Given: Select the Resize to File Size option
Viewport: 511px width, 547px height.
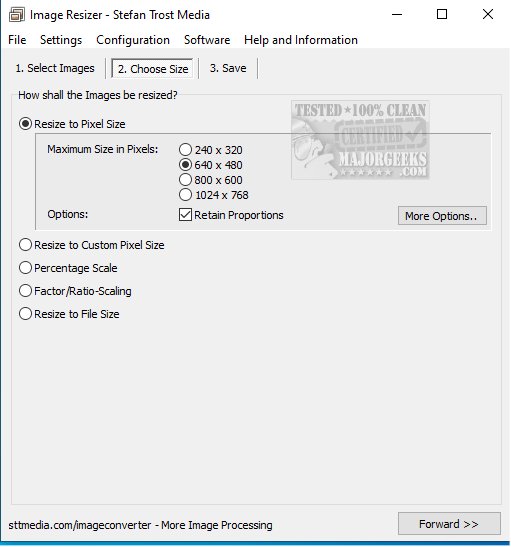Looking at the screenshot, I should point(69,314).
